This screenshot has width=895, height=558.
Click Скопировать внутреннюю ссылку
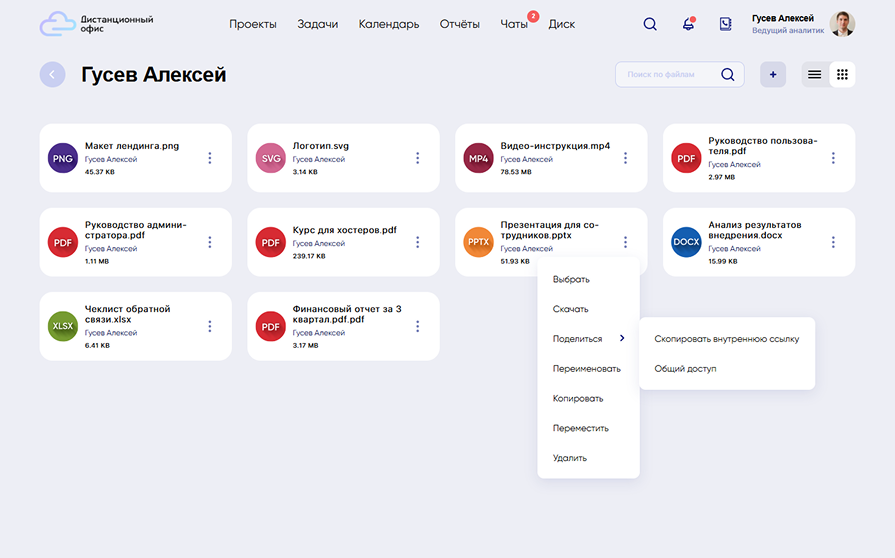tap(726, 339)
